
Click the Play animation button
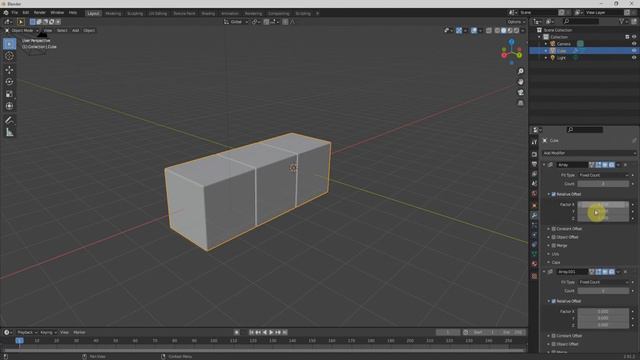271,332
